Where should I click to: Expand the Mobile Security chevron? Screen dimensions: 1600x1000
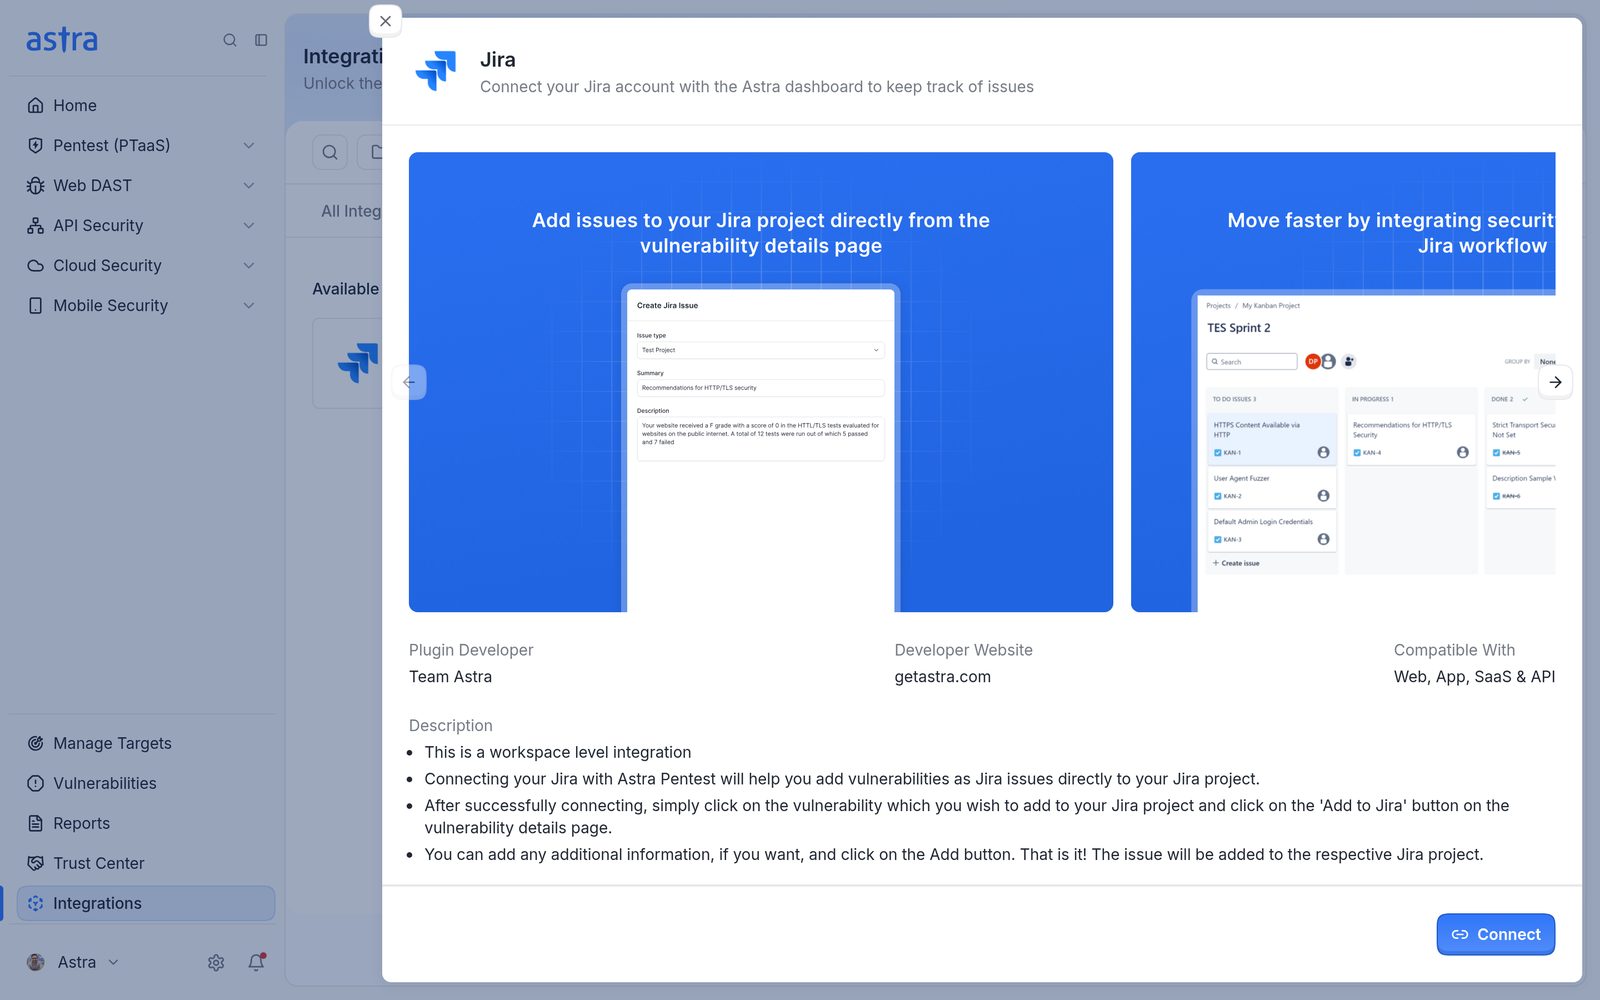tap(249, 305)
